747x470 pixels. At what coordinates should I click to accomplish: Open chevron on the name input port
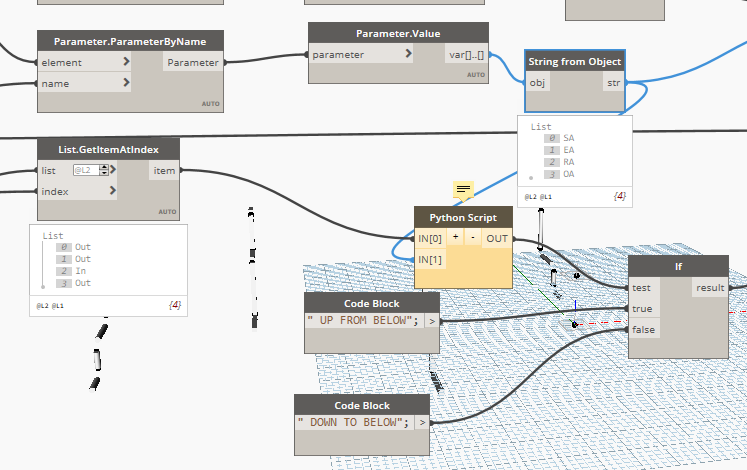pyautogui.click(x=126, y=82)
